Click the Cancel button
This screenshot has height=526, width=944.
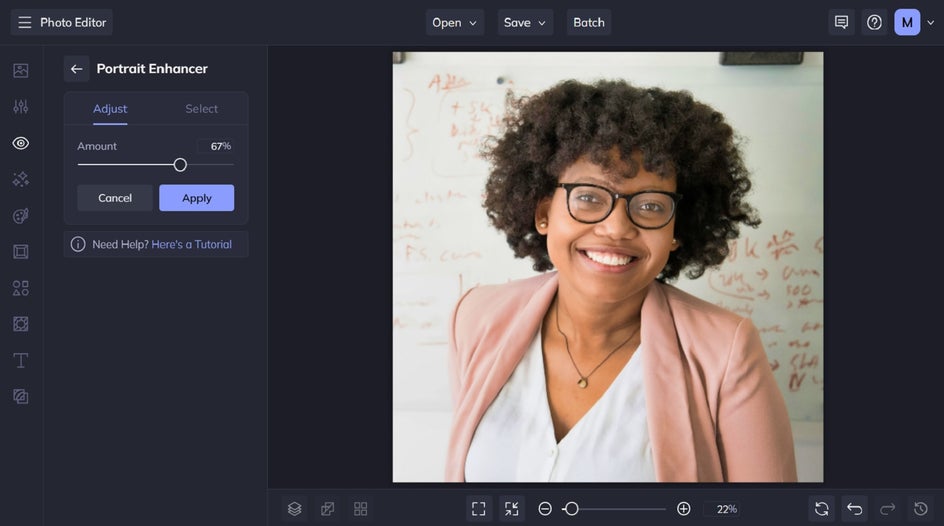click(115, 198)
